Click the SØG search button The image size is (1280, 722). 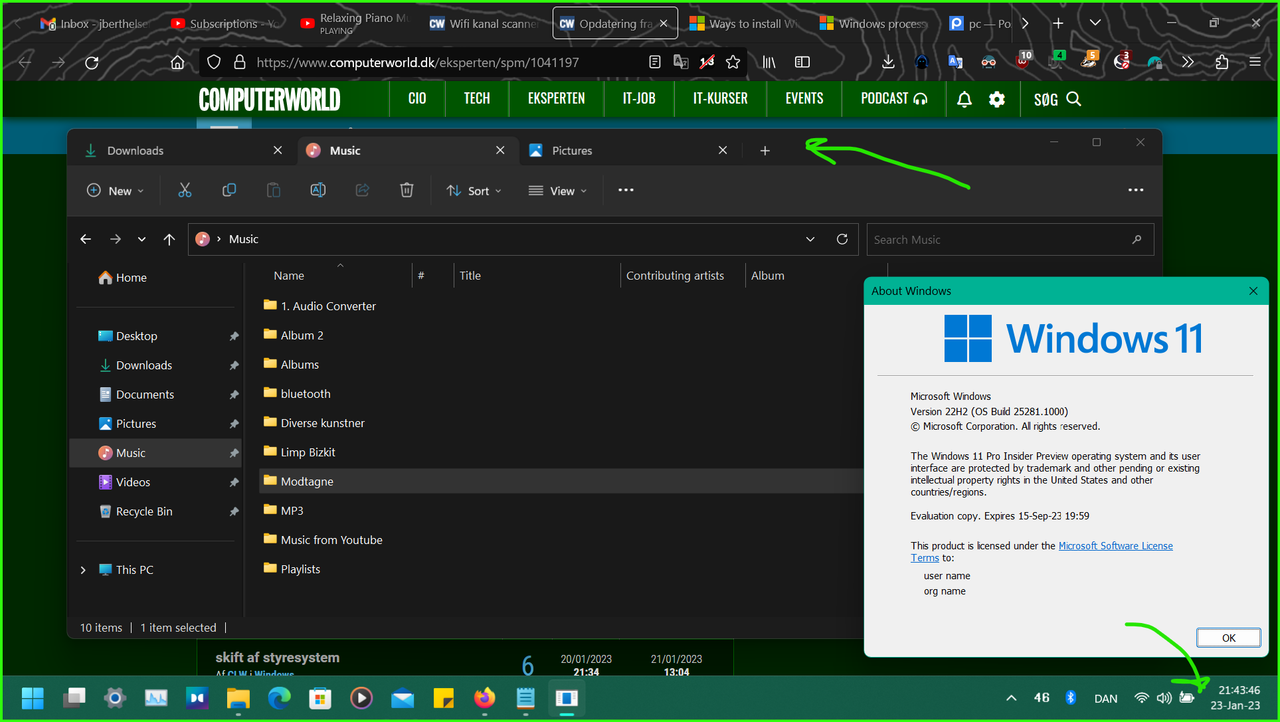point(1058,99)
